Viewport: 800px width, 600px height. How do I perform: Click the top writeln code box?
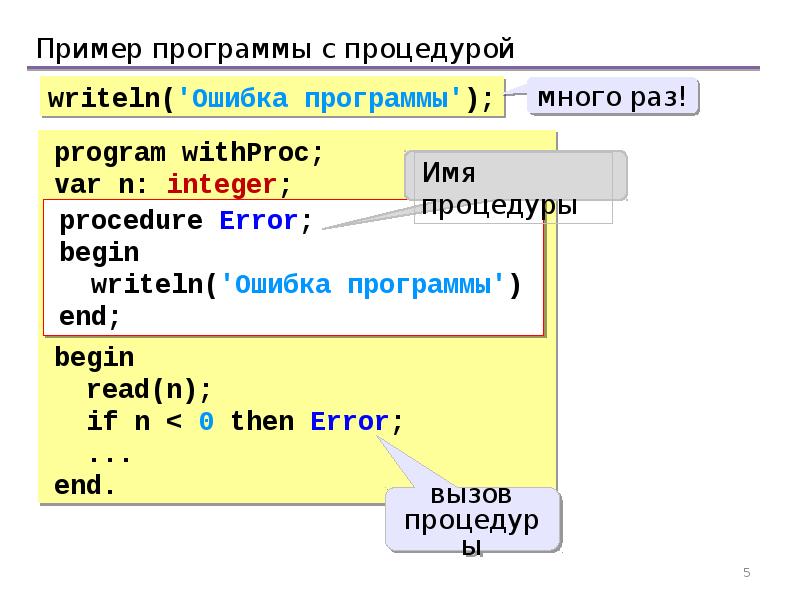(270, 99)
